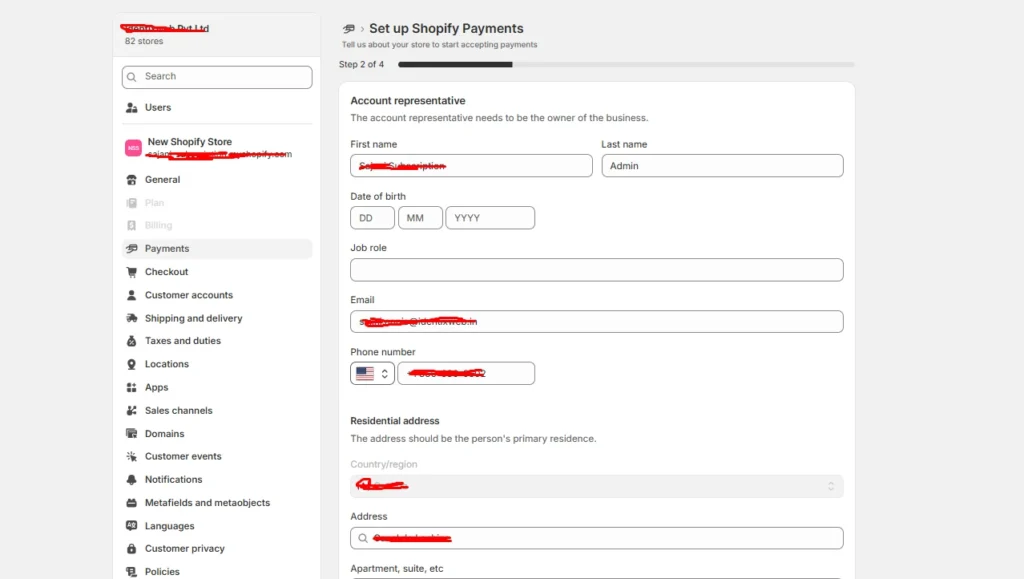This screenshot has height=579, width=1024.
Task: Click the pink New Shopify Store avatar
Action: tap(133, 148)
